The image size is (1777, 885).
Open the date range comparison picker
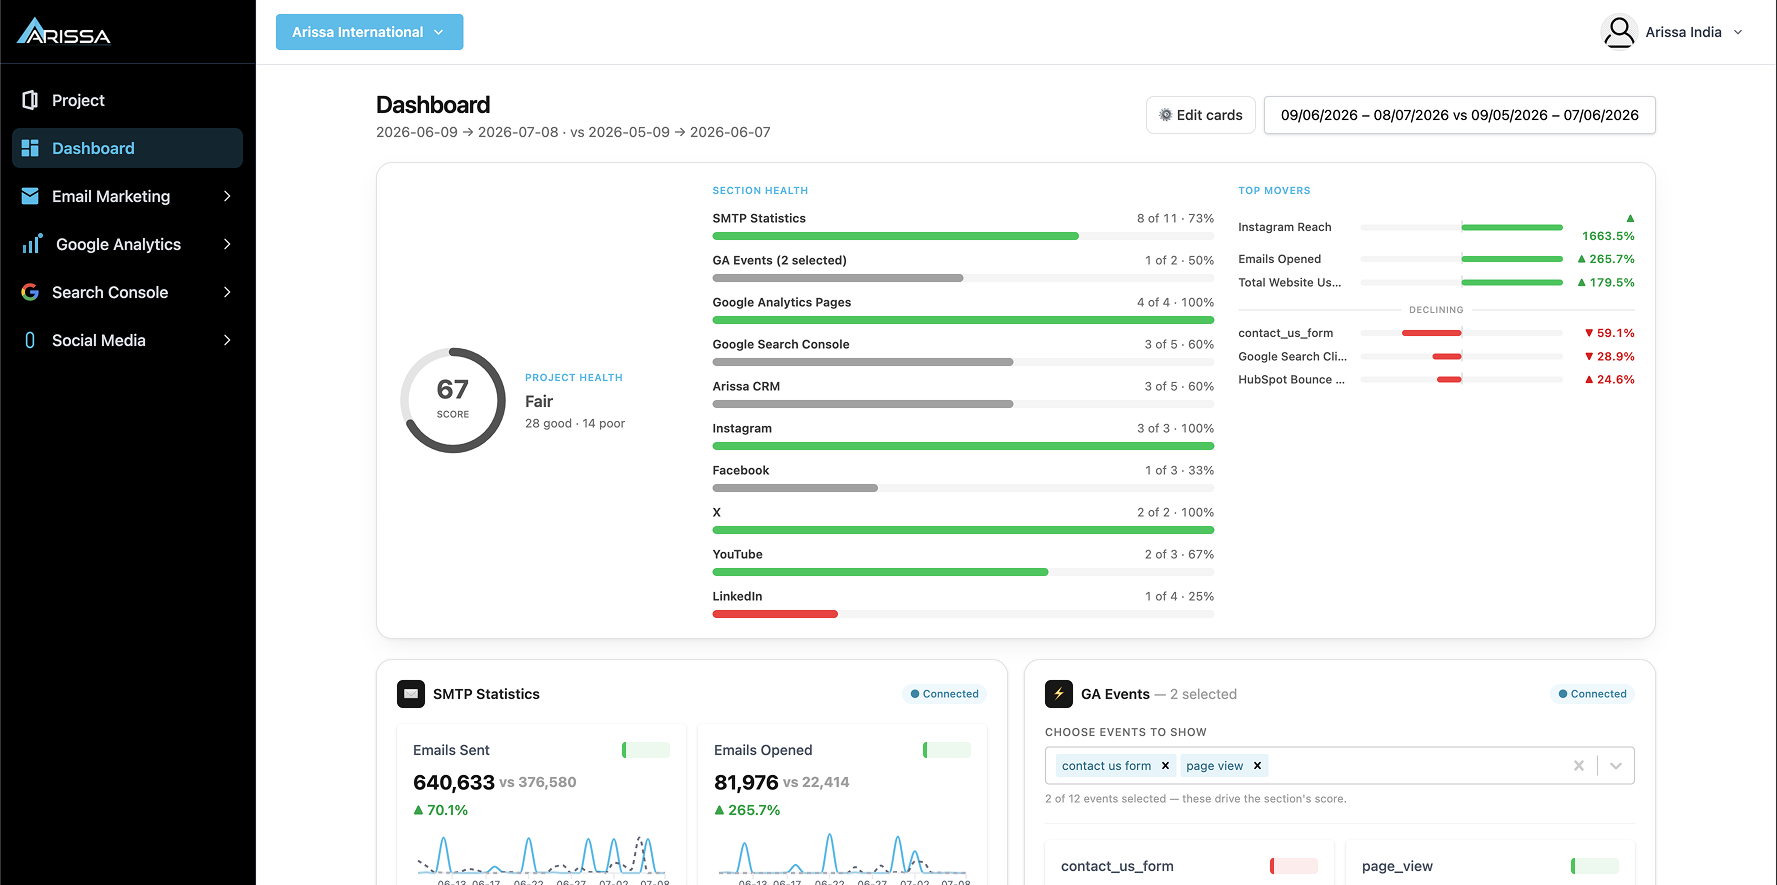[x=1460, y=115]
